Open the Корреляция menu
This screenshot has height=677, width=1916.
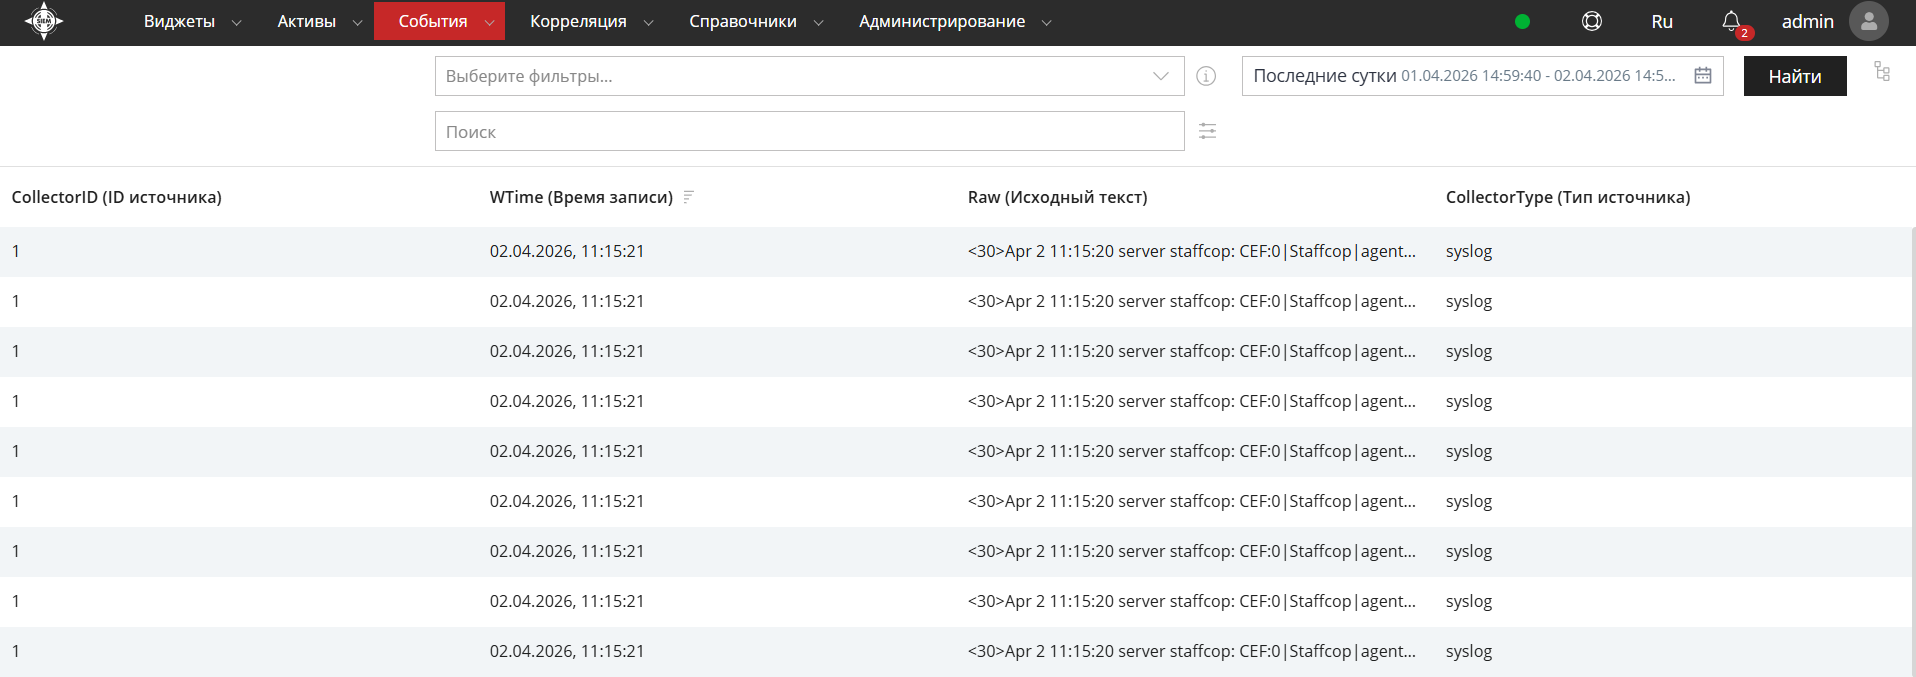tap(590, 21)
